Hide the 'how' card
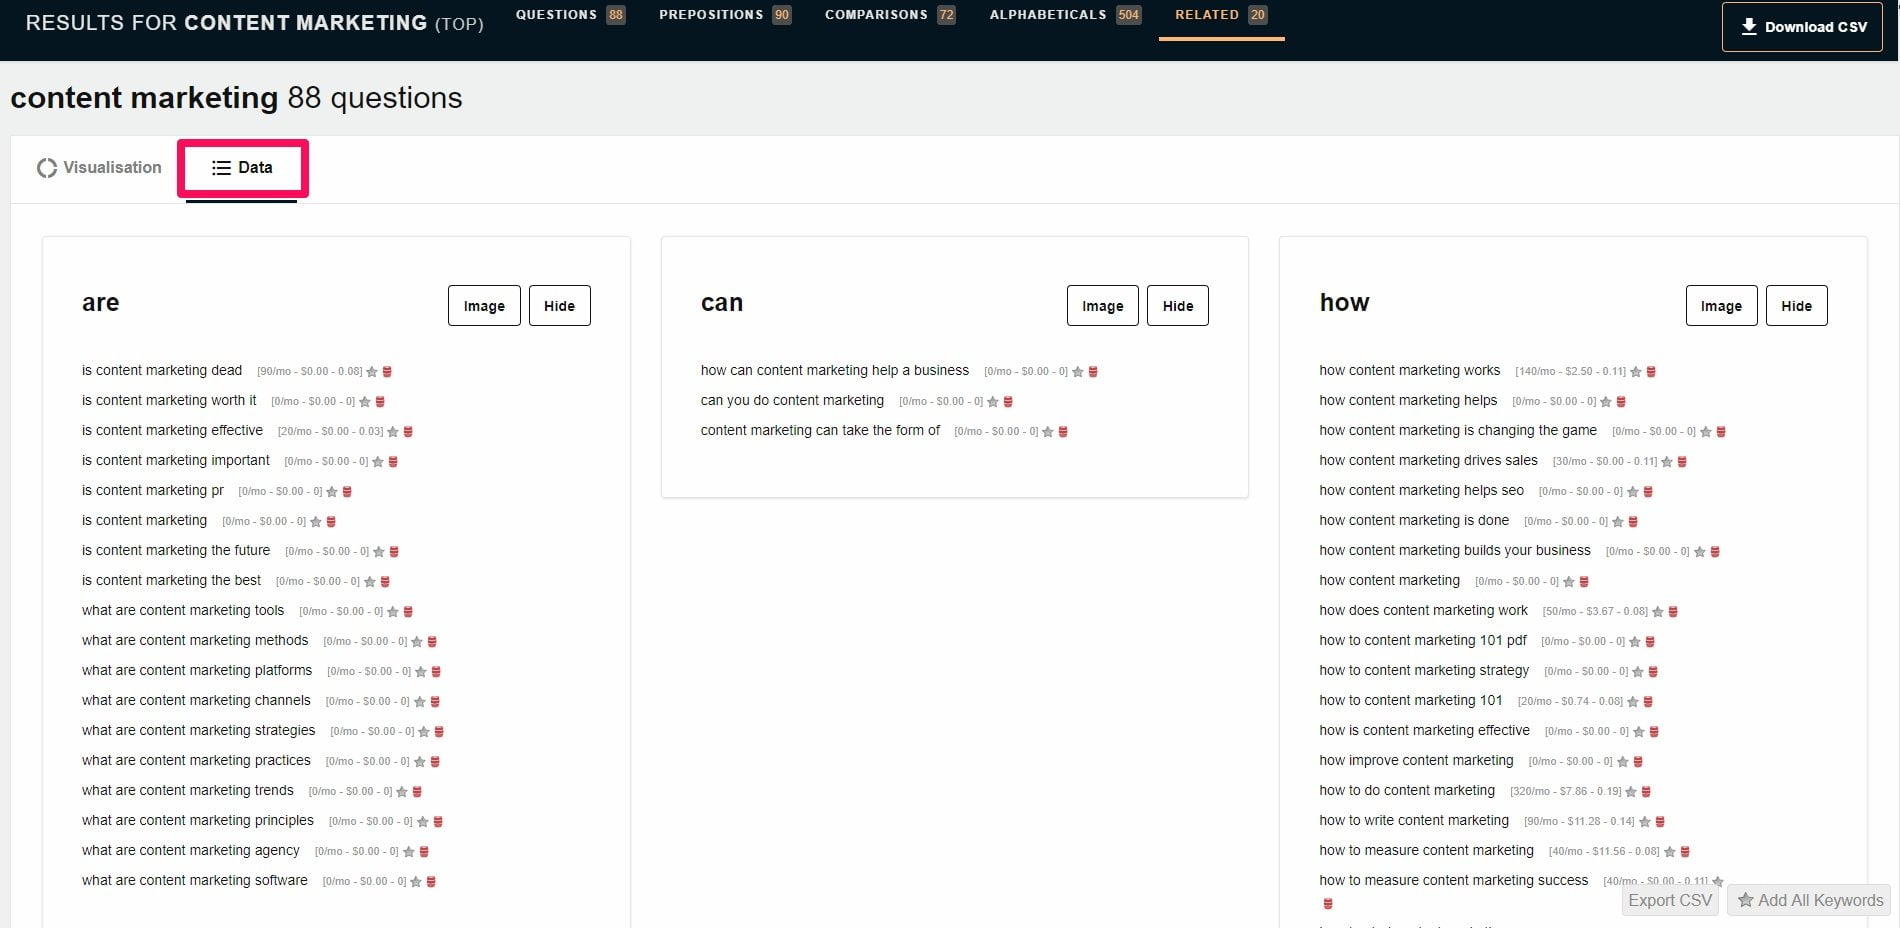 tap(1796, 306)
